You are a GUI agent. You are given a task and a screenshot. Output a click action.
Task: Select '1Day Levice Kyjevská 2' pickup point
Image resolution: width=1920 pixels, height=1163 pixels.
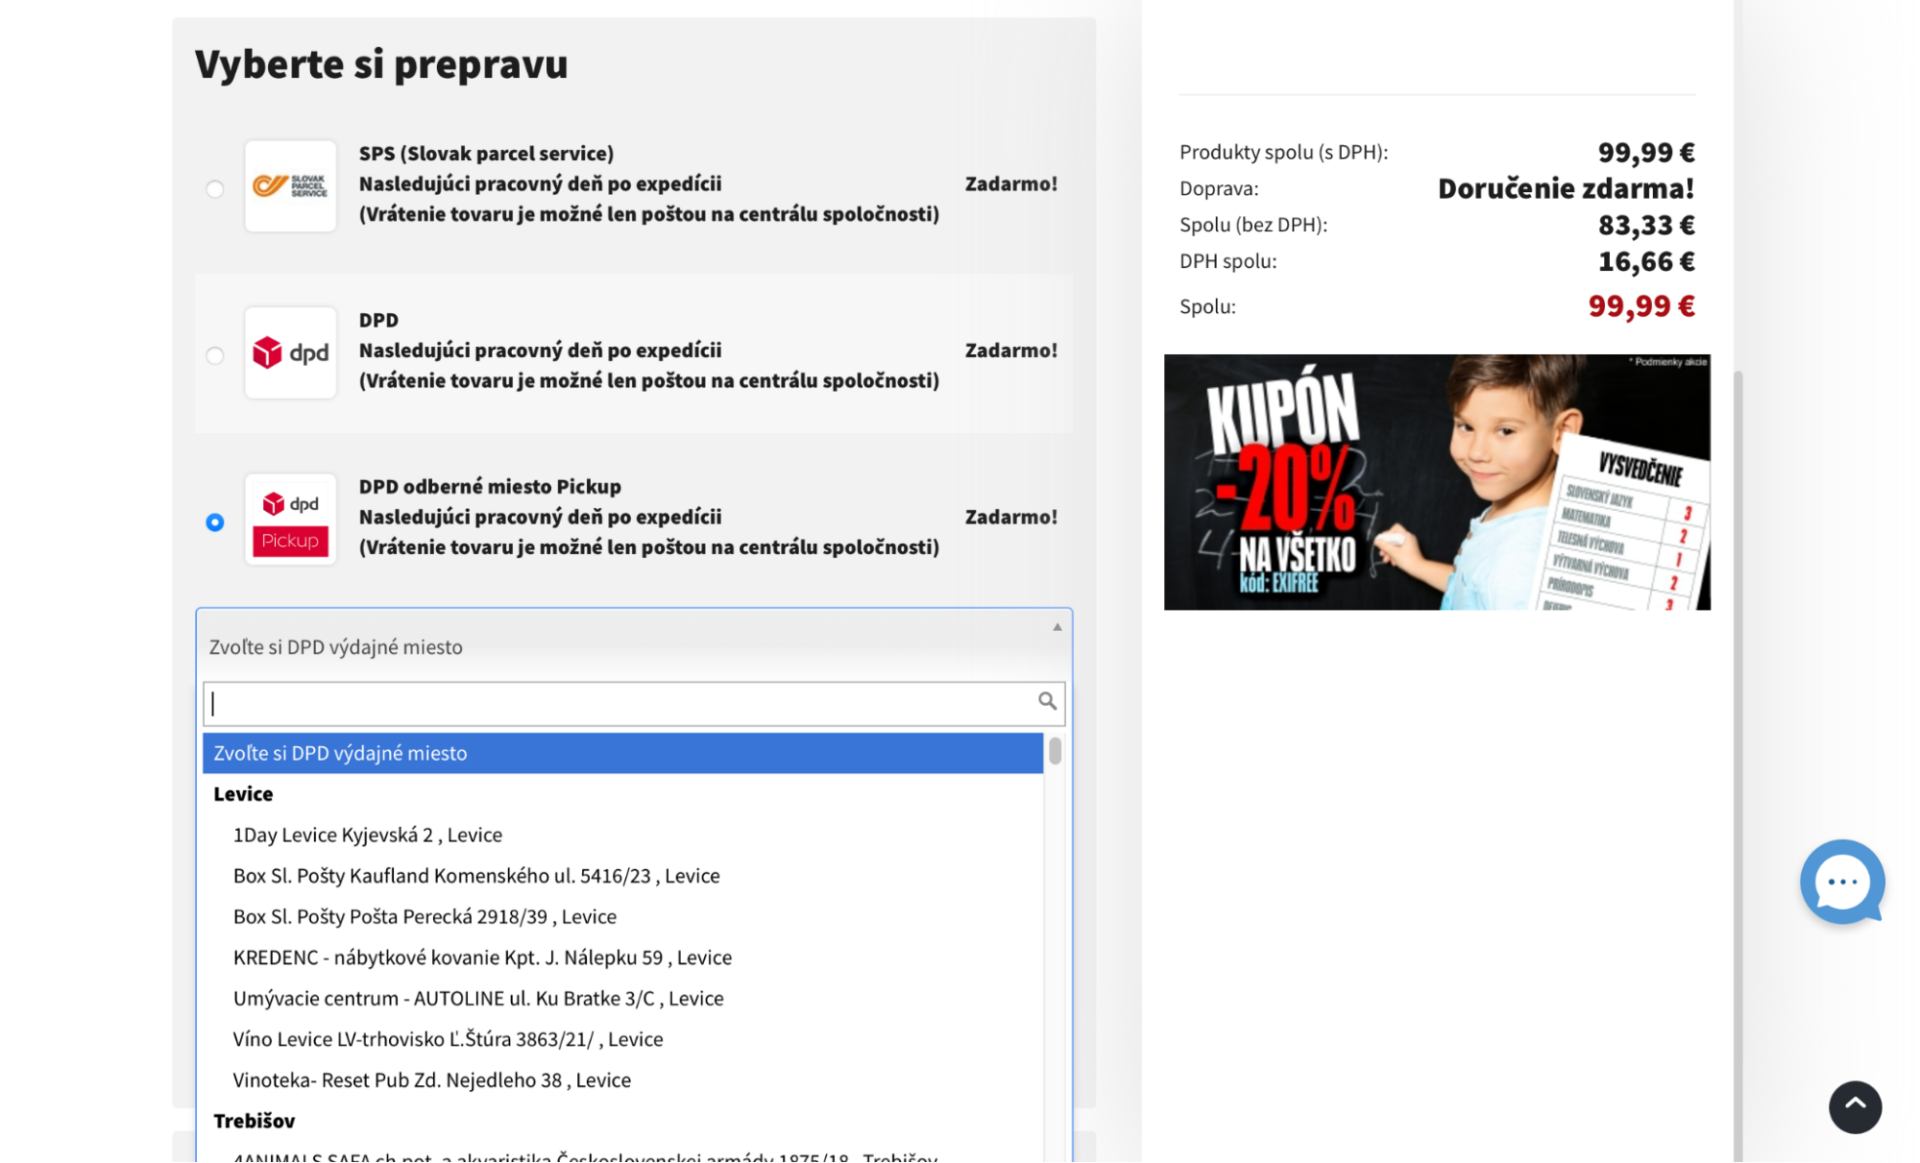coord(367,834)
